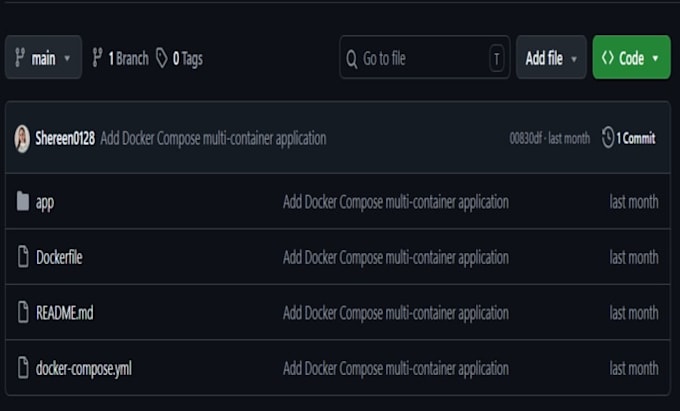Image resolution: width=680 pixels, height=411 pixels.
Task: Expand the Add file dropdown
Action: [x=551, y=57]
